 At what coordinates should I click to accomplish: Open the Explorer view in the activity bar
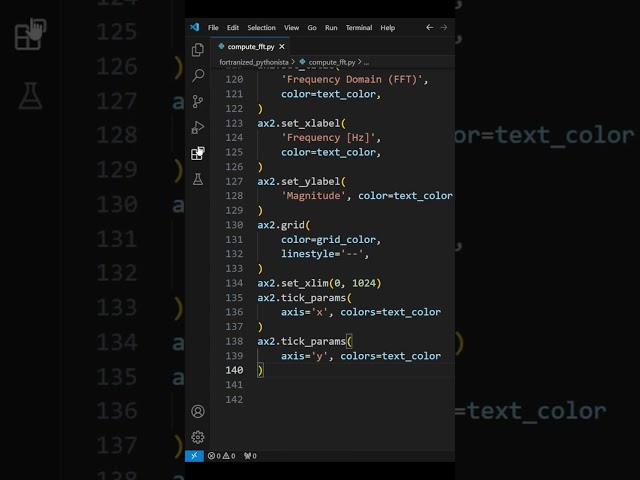[198, 50]
